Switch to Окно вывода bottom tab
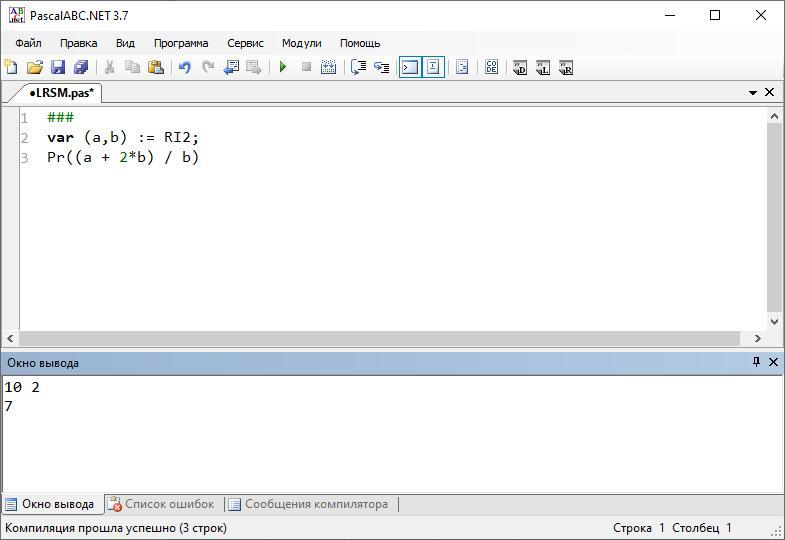The height and width of the screenshot is (540, 785). tap(52, 504)
